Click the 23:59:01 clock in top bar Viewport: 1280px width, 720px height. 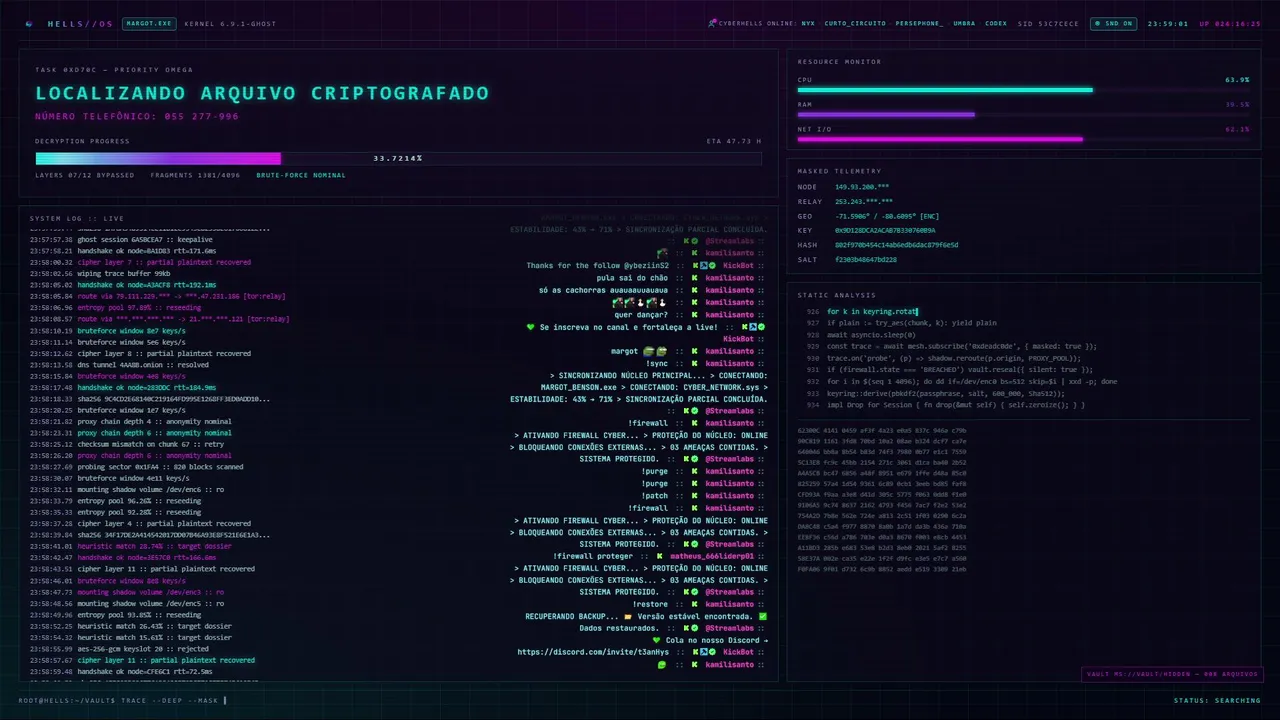(x=1168, y=23)
